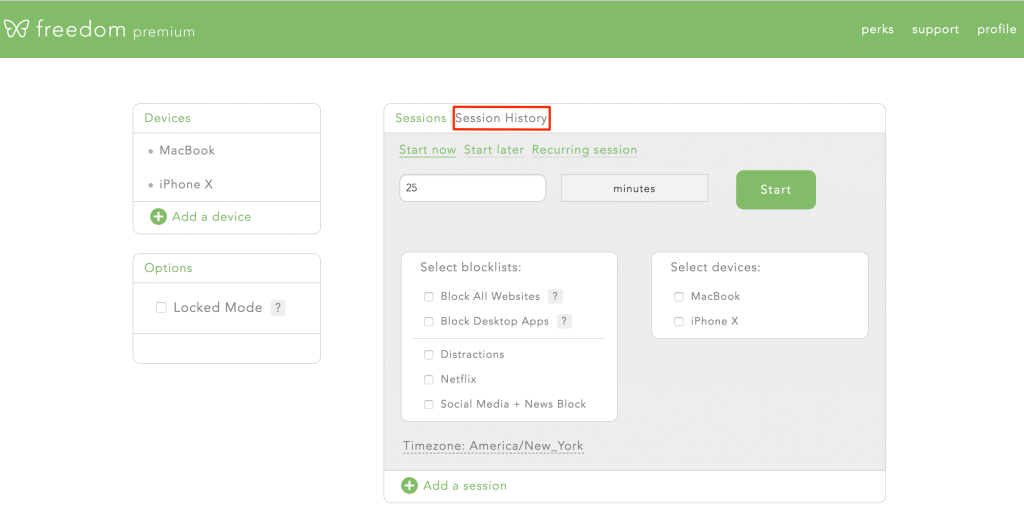Screen dimensions: 1024x507
Task: Open the profile menu in header
Action: click(x=997, y=29)
